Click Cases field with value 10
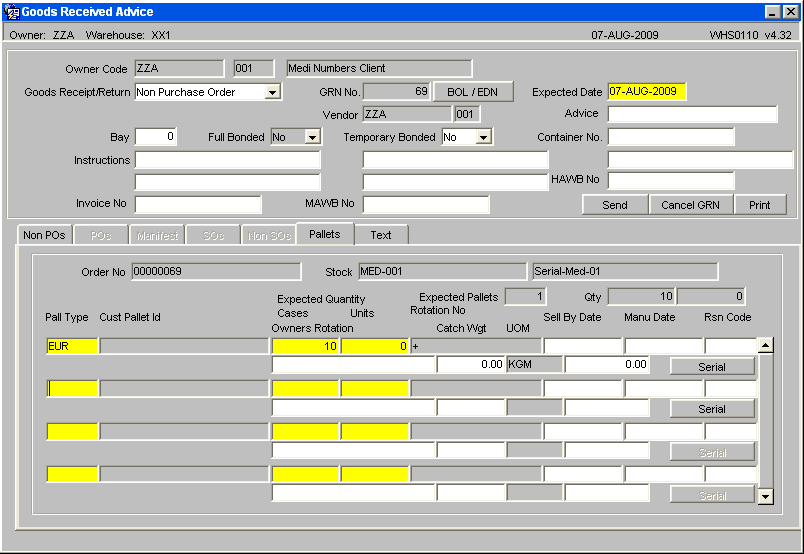804x554 pixels. (306, 346)
